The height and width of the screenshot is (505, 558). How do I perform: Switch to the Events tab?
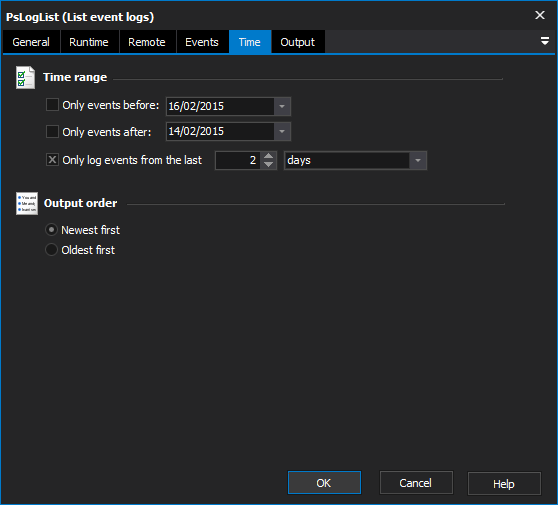tap(202, 42)
